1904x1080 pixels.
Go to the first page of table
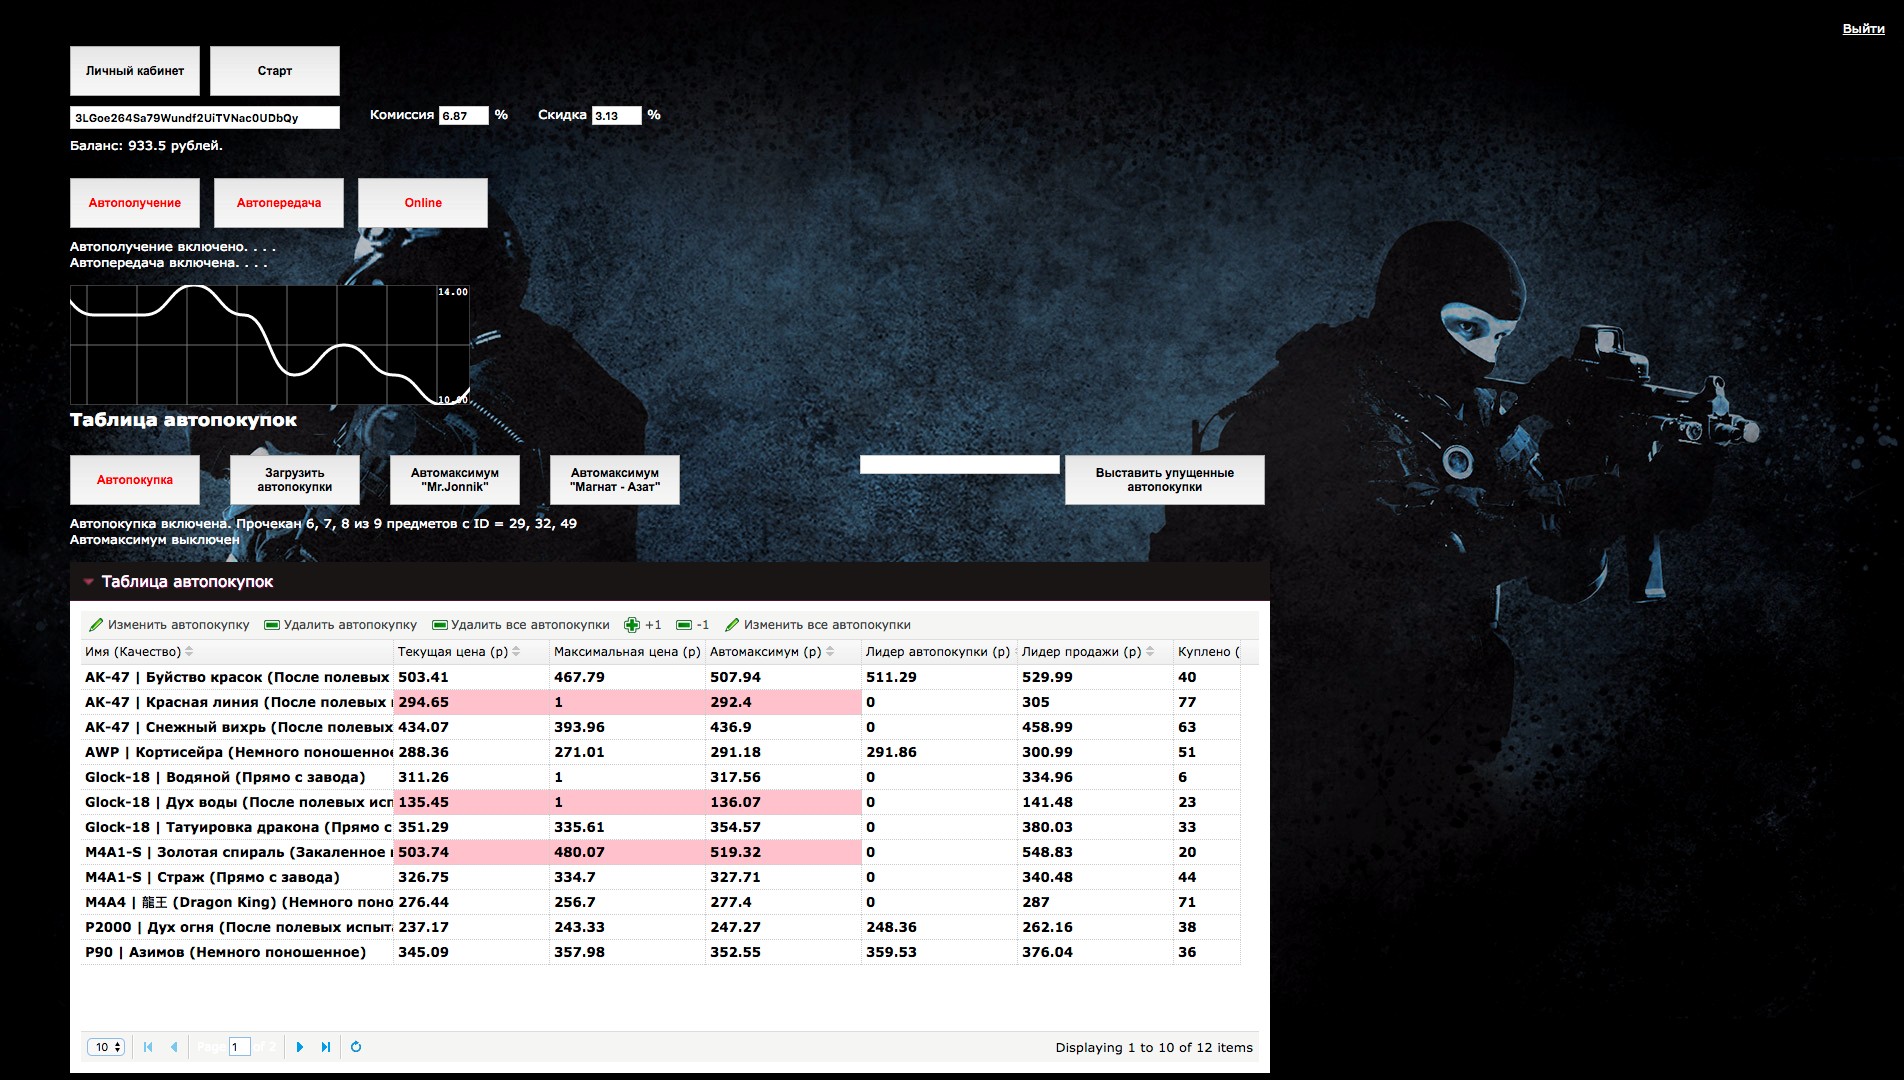pyautogui.click(x=148, y=1047)
